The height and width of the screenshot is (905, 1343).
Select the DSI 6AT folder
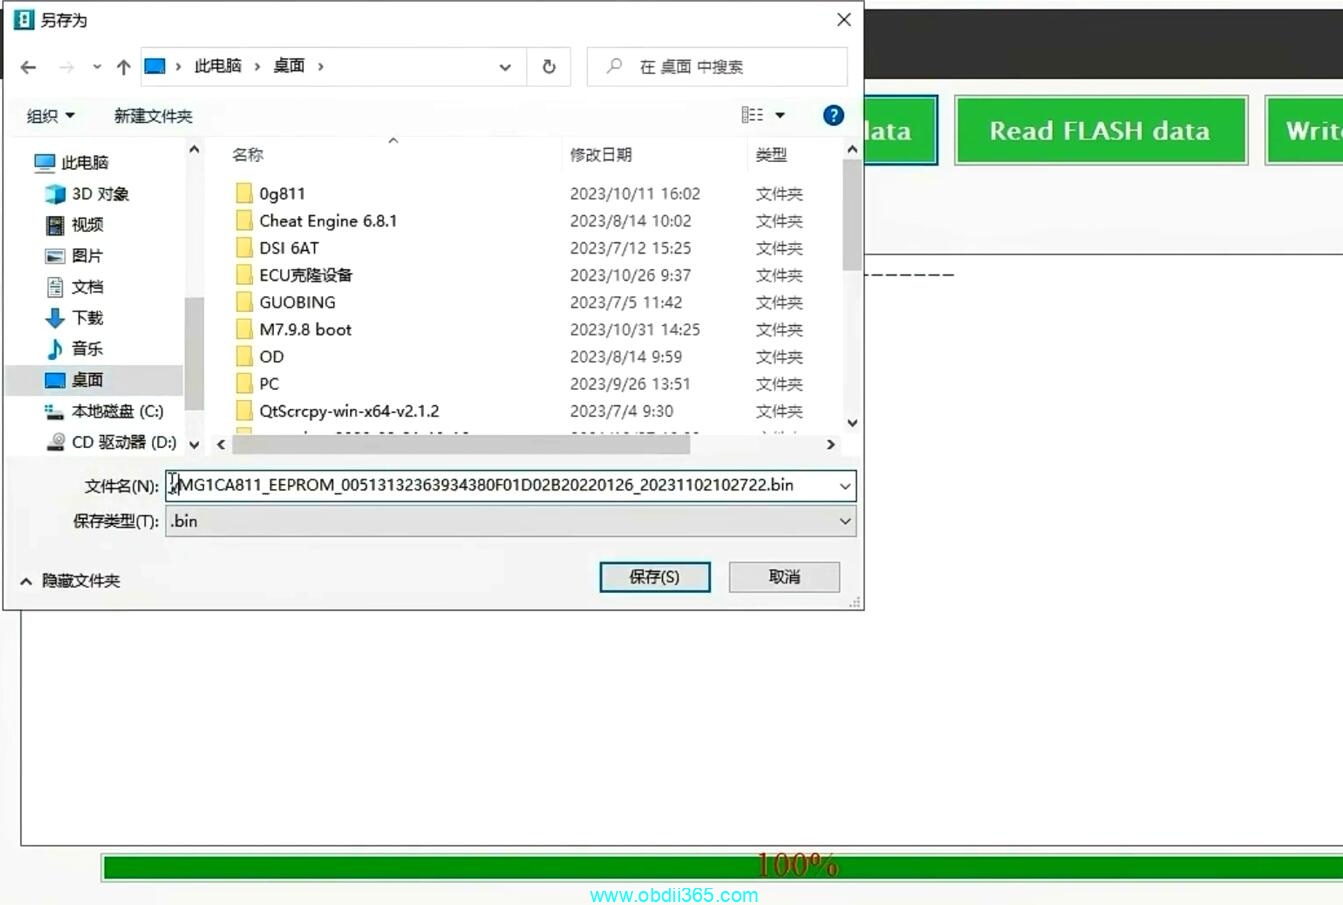click(278, 248)
